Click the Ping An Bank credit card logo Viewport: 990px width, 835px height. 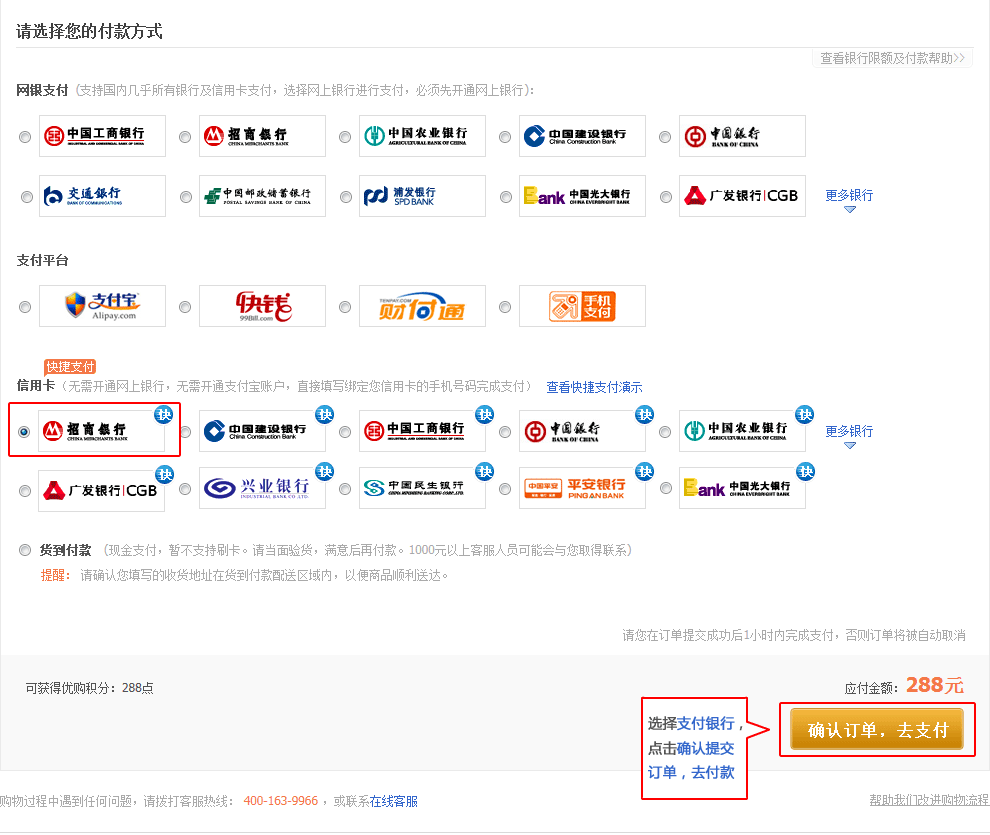[582, 489]
